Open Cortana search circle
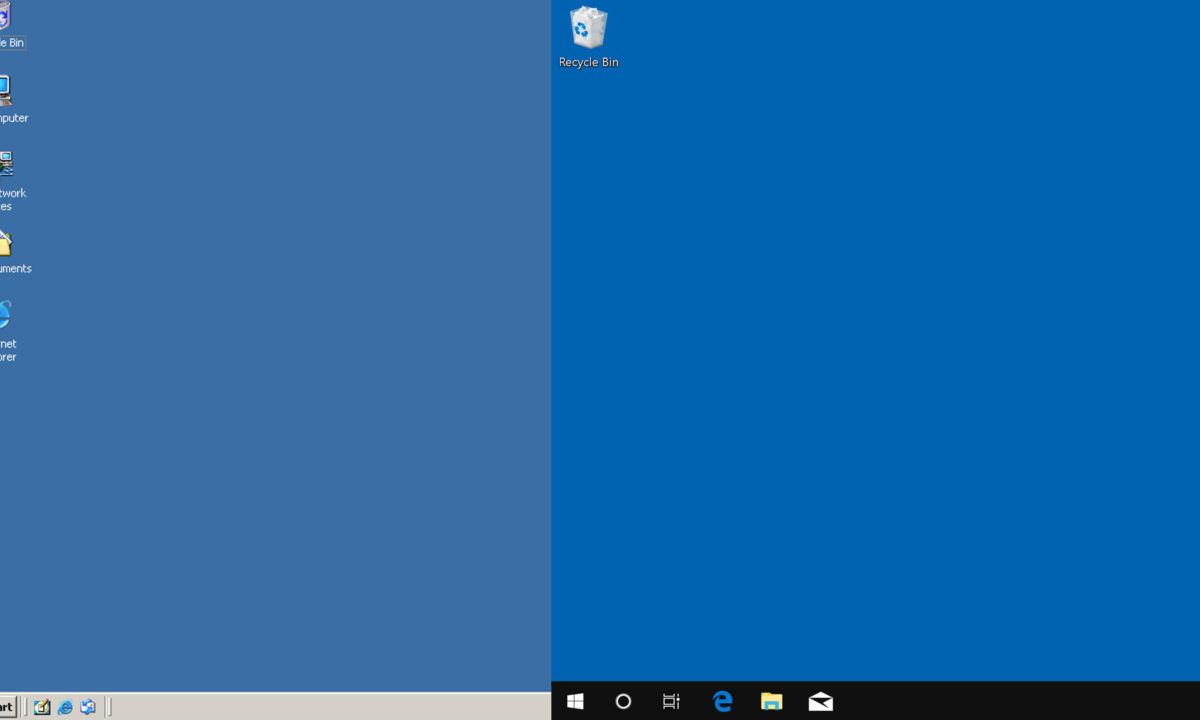The image size is (1200, 720). coord(623,701)
